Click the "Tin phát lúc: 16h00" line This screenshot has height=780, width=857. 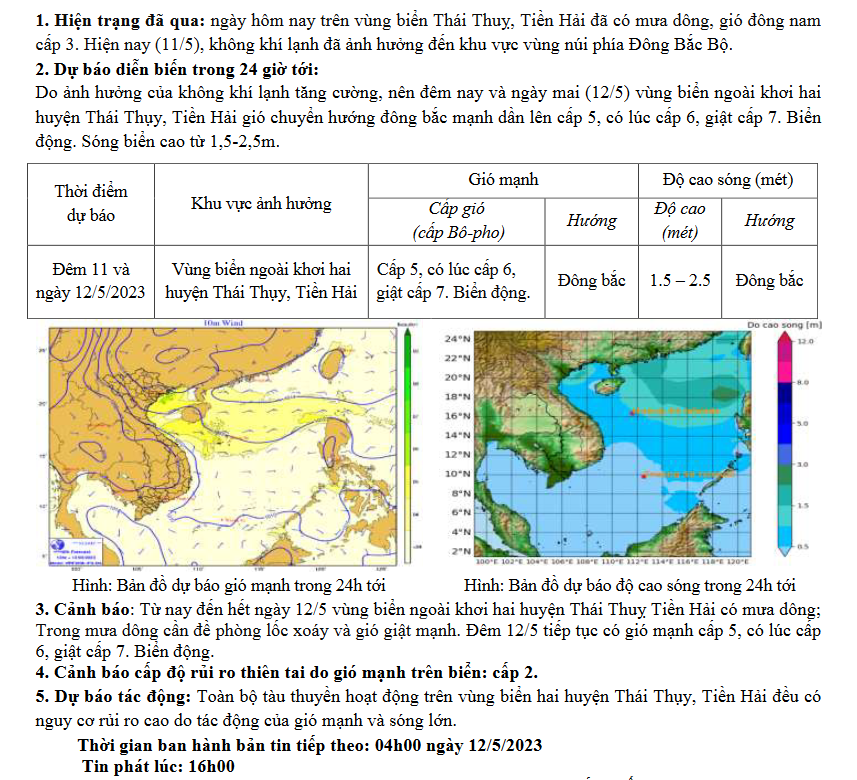click(x=158, y=766)
